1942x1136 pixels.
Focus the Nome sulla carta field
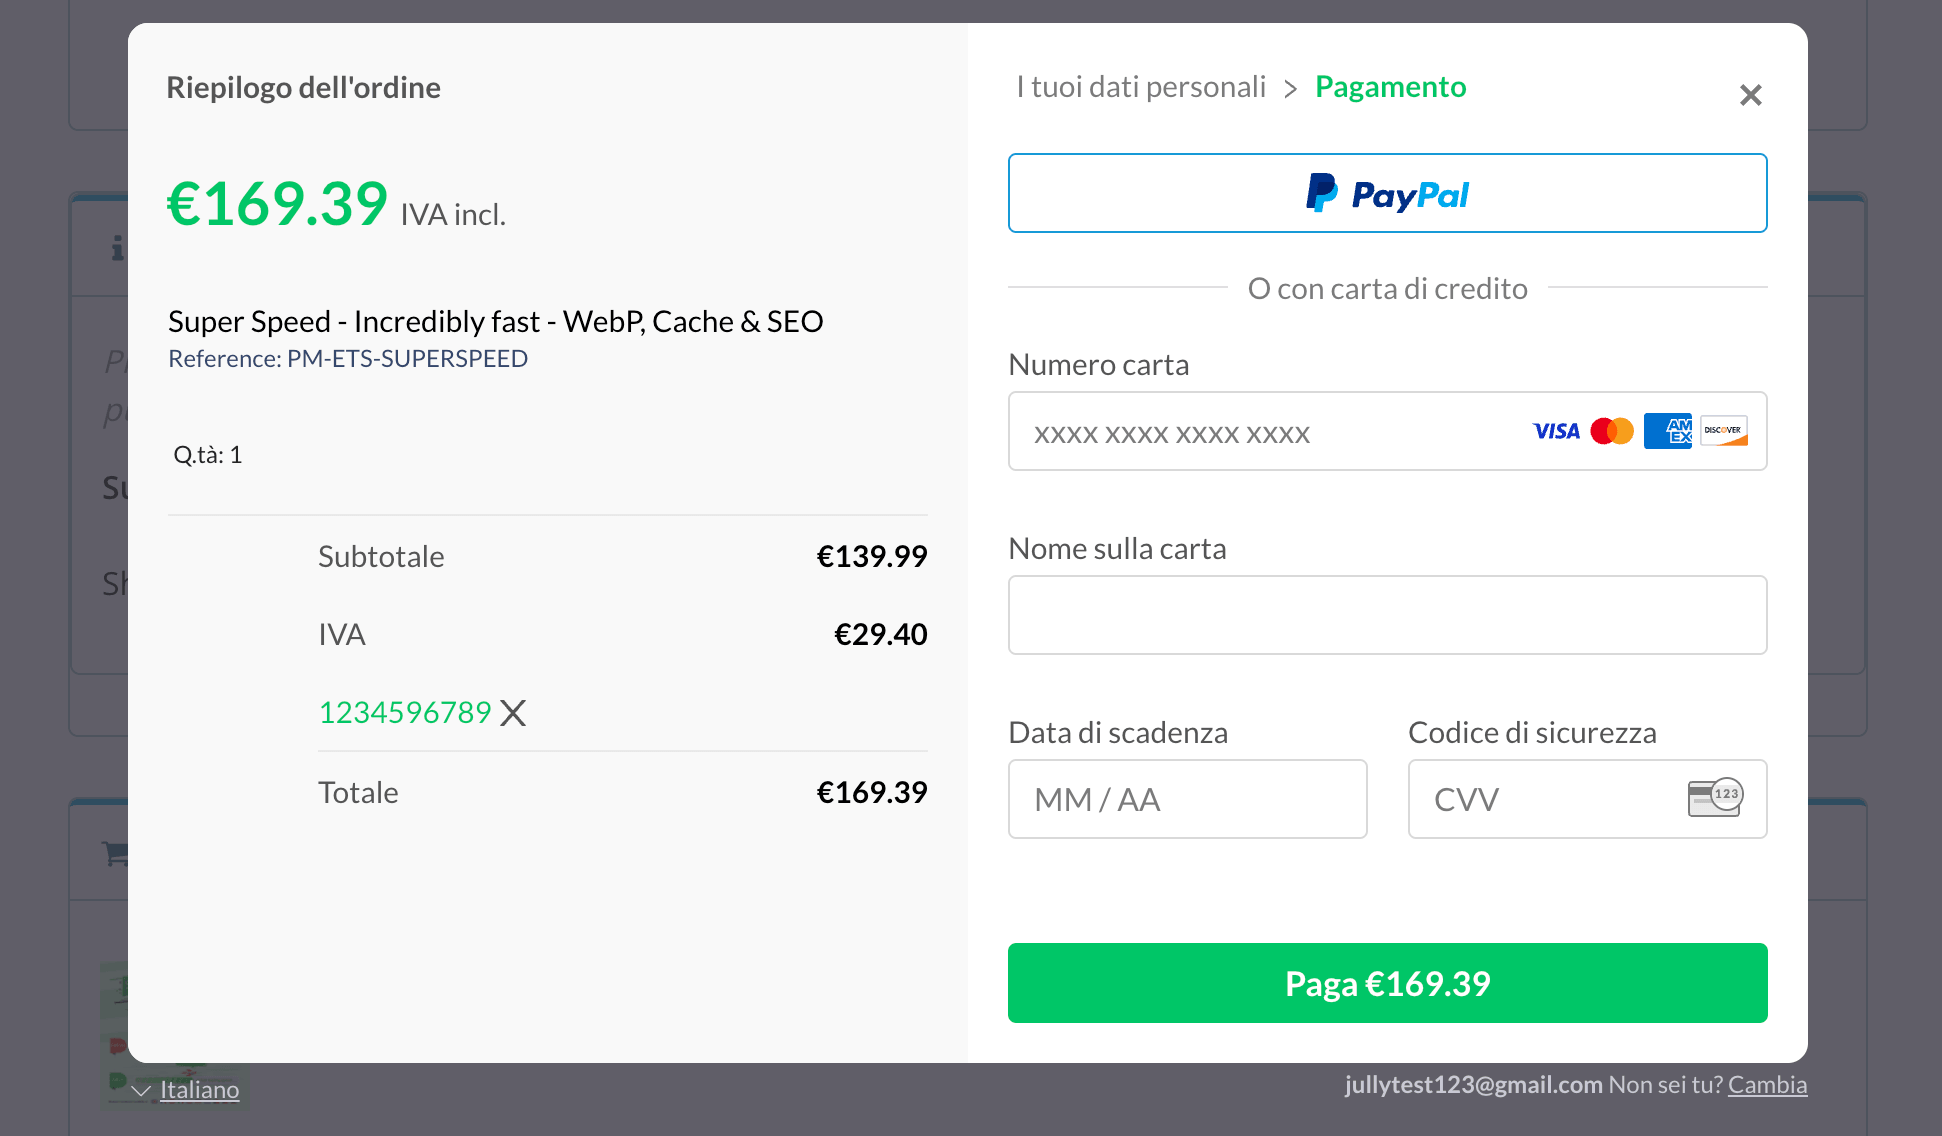click(1387, 615)
